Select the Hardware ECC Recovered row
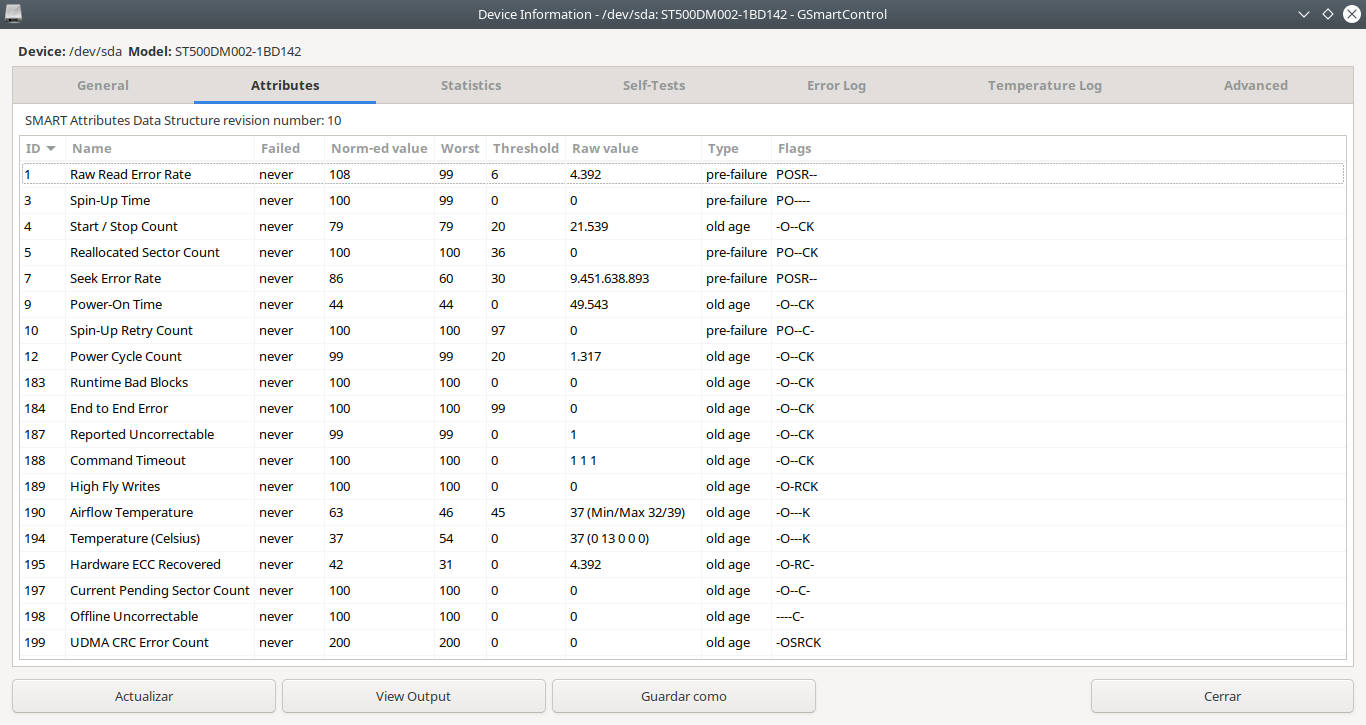Image resolution: width=1366 pixels, height=725 pixels. [x=683, y=564]
